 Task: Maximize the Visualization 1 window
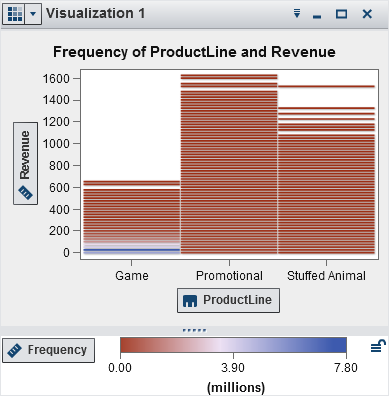click(341, 14)
